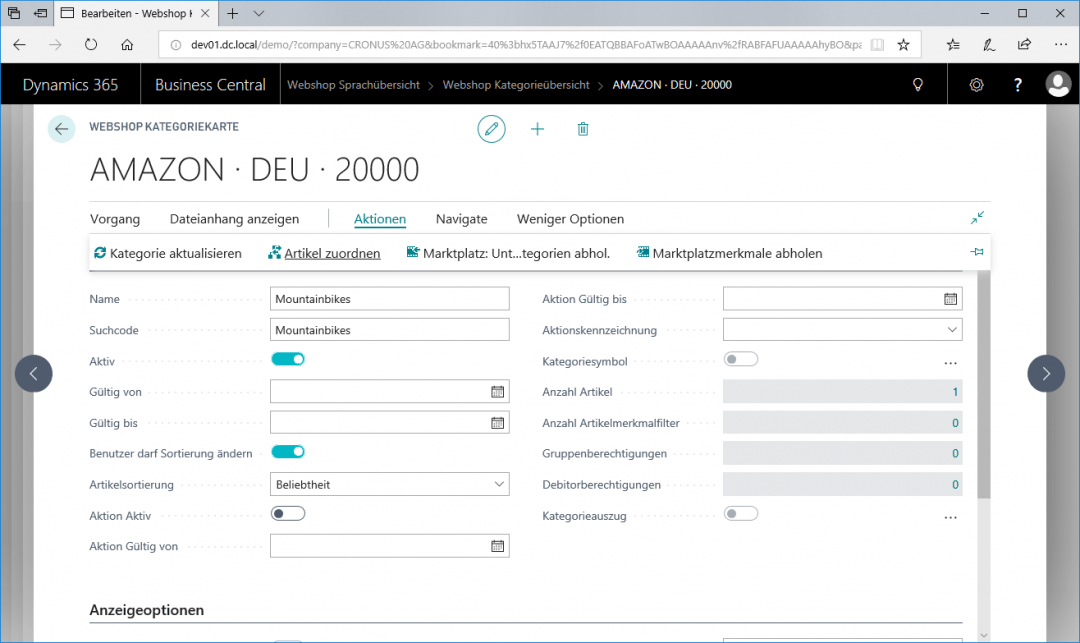This screenshot has width=1080, height=643.
Task: Toggle Benutzer darf Sortierung ändern switch
Action: coord(288,452)
